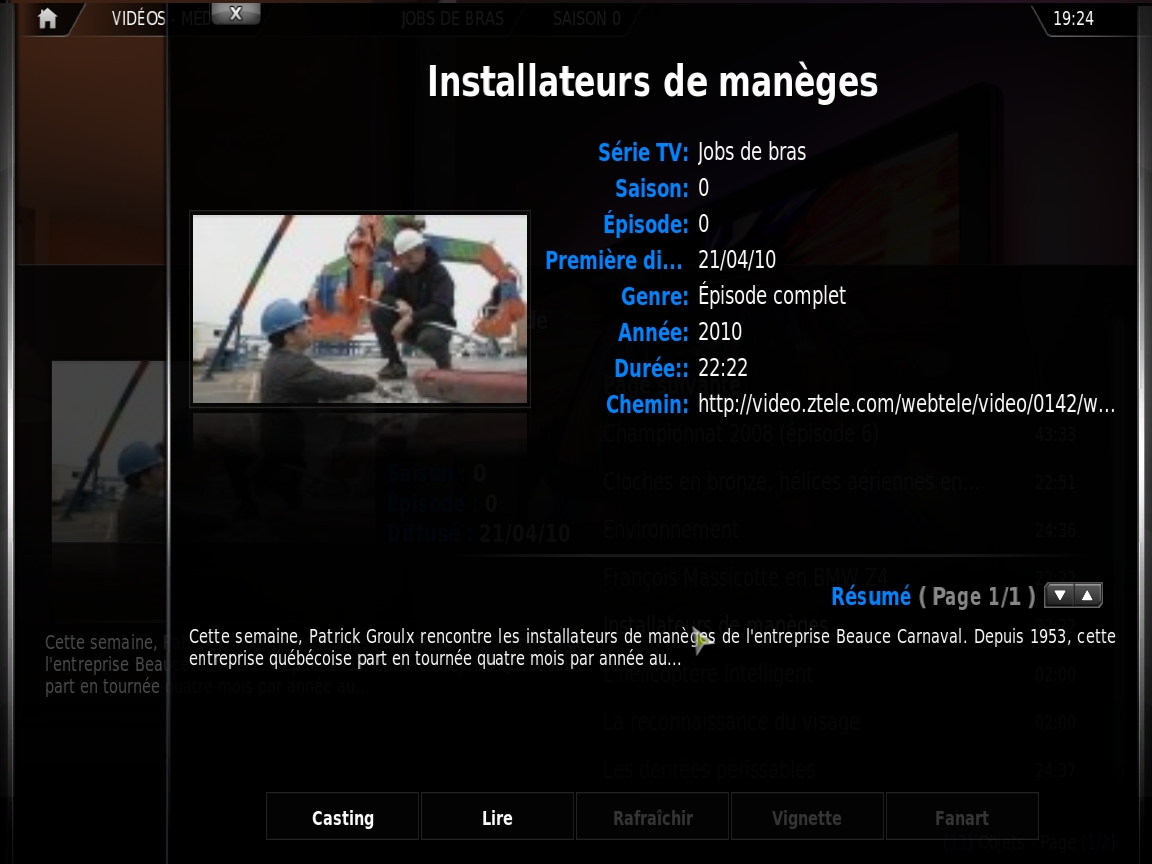The image size is (1152, 864).
Task: Select background item La reconnaissance du visage
Action: (x=731, y=721)
